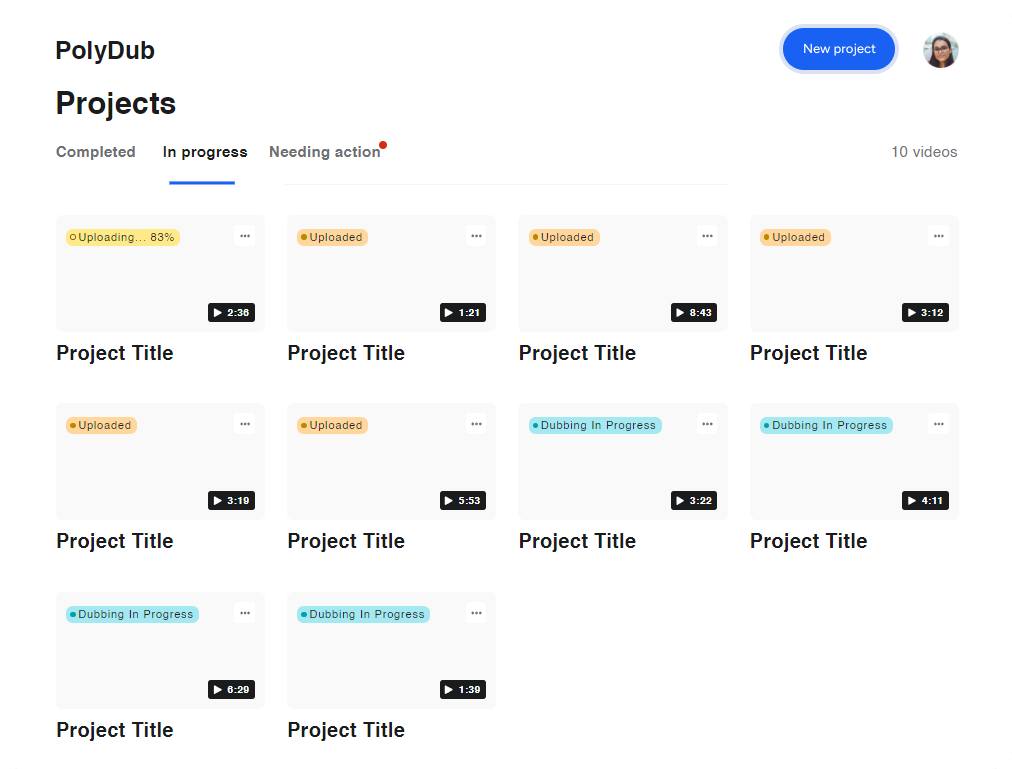Open the ellipsis menu on the 6:29 dubbing card
Image resolution: width=1012 pixels, height=769 pixels.
pos(245,613)
